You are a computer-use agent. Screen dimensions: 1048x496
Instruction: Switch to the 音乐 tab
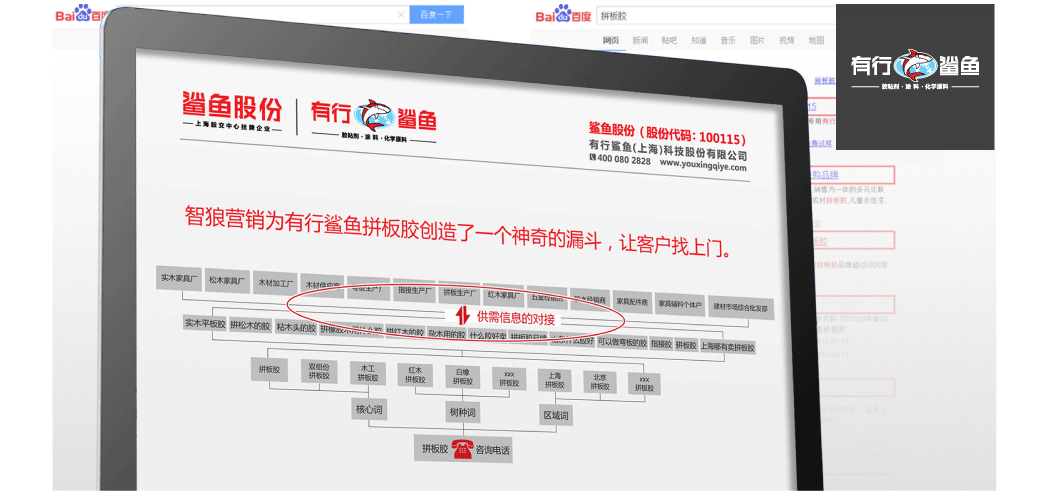click(x=728, y=40)
